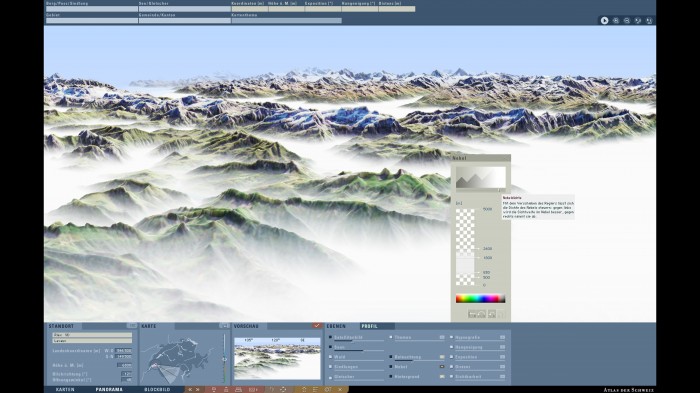This screenshot has width=700, height=393.
Task: Open the Beleuchtung settings icon
Action: tap(442, 357)
